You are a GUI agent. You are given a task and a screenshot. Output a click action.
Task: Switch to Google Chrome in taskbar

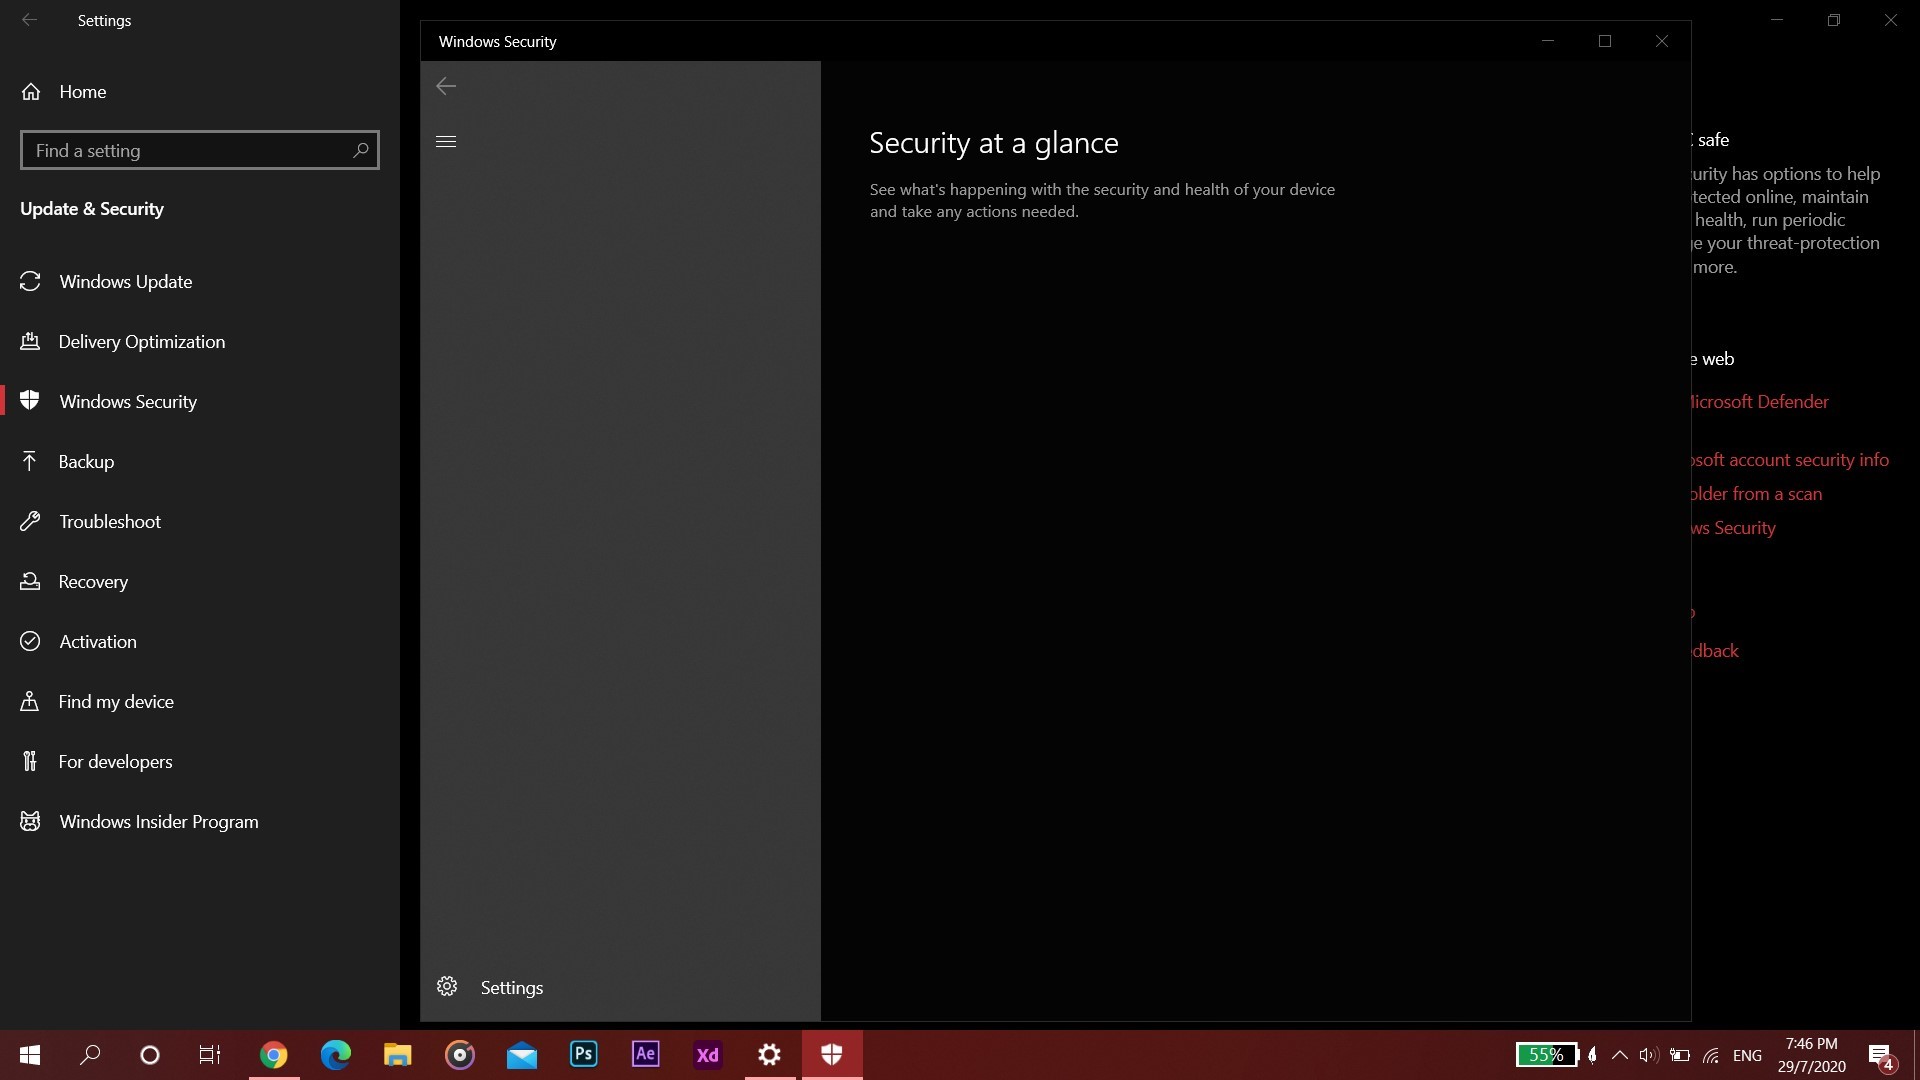click(x=273, y=1055)
